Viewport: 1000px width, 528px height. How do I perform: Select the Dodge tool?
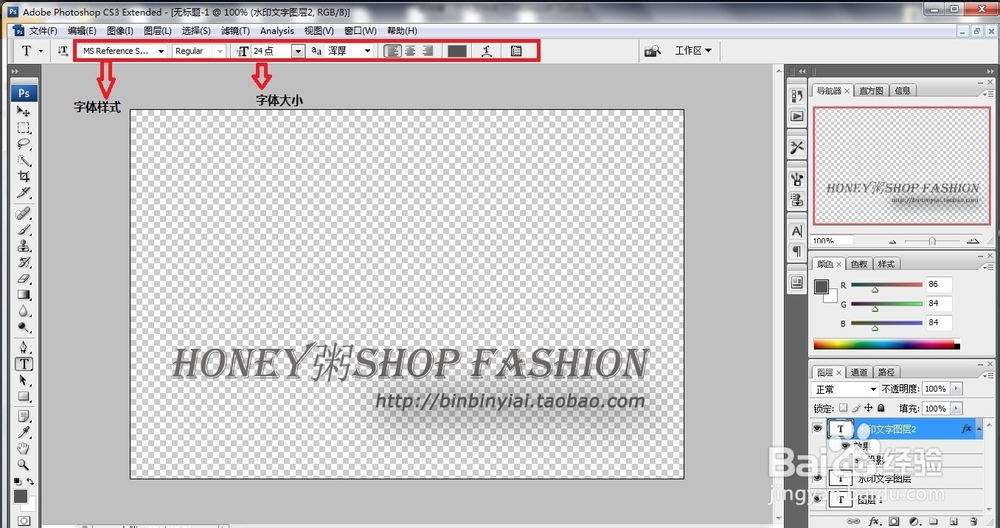click(x=24, y=328)
